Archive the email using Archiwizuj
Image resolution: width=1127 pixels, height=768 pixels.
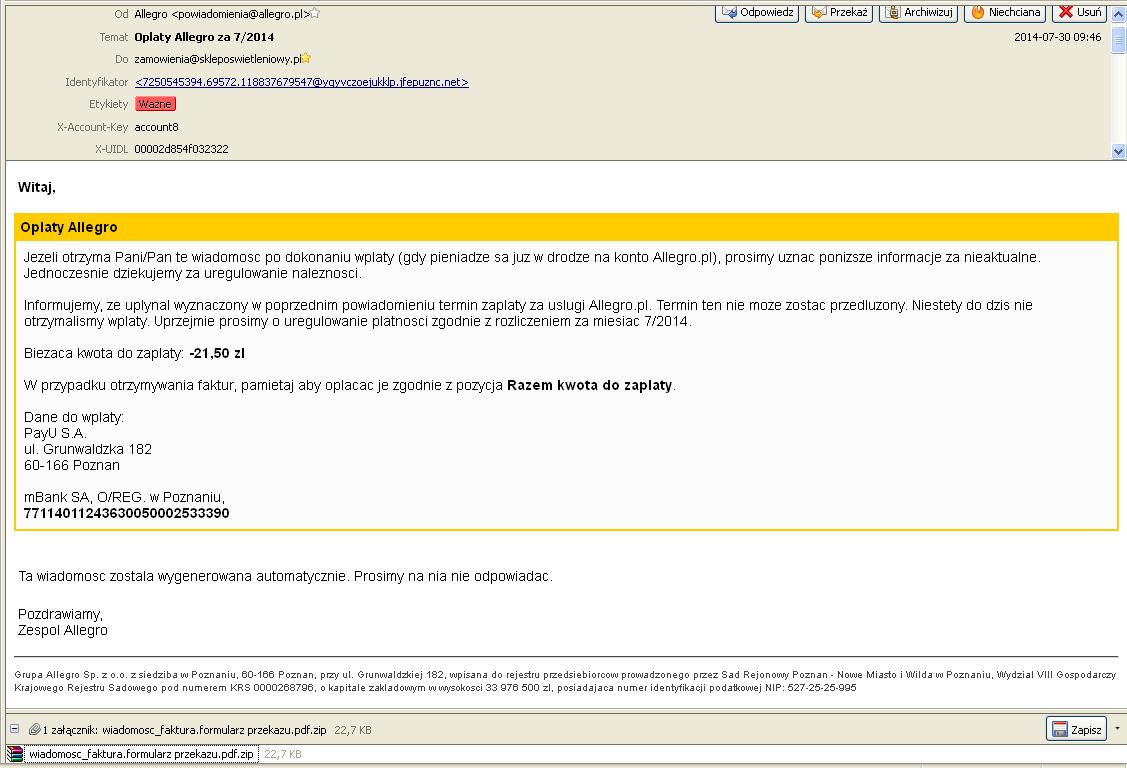(918, 12)
